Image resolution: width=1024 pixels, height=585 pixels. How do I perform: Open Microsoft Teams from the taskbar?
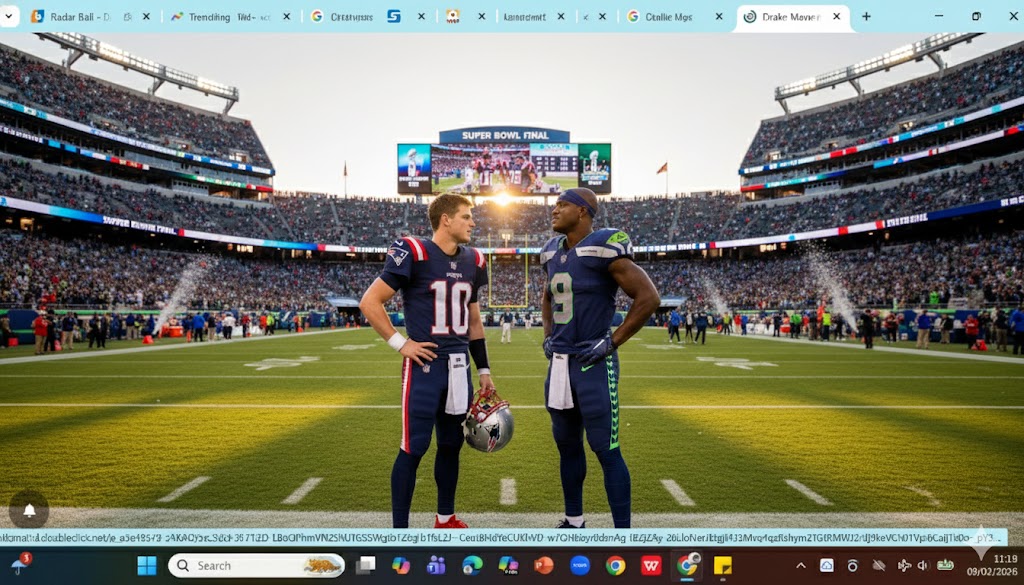(x=436, y=565)
